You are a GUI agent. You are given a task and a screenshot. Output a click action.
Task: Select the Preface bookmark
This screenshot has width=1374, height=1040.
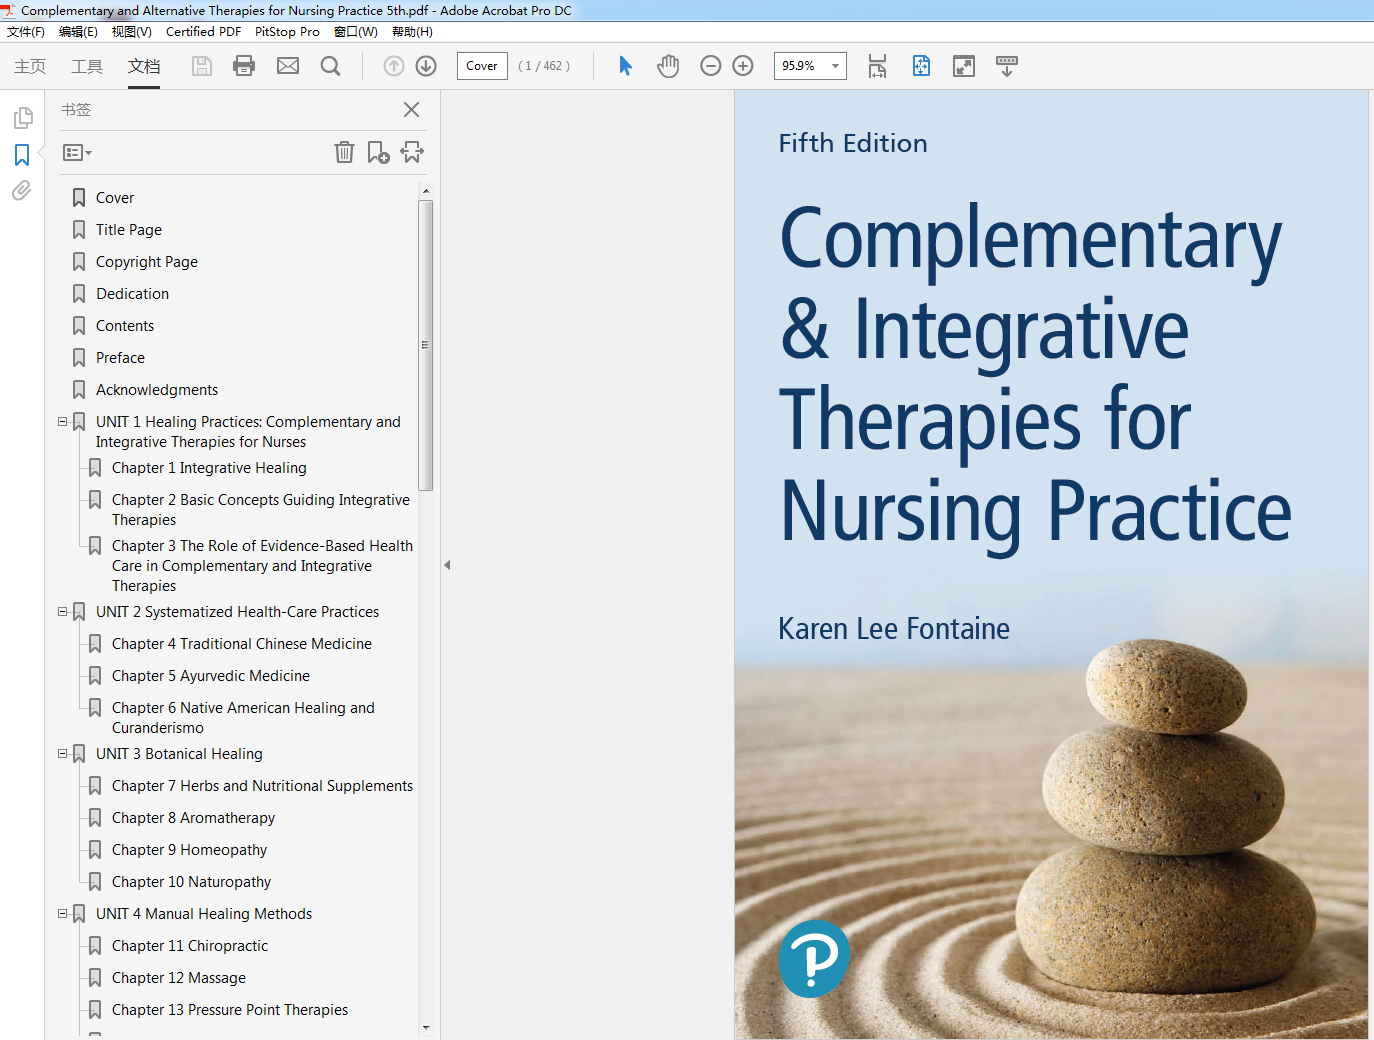tap(120, 358)
